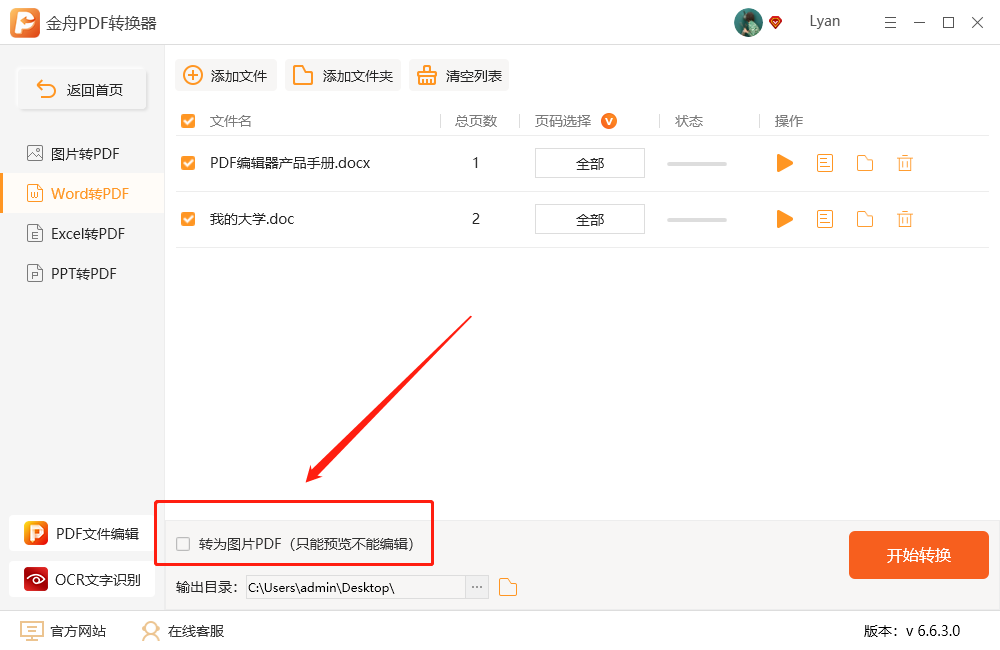Viewport: 1000px width, 650px height.
Task: Click the file name 我的大学.doc
Action: pos(252,219)
